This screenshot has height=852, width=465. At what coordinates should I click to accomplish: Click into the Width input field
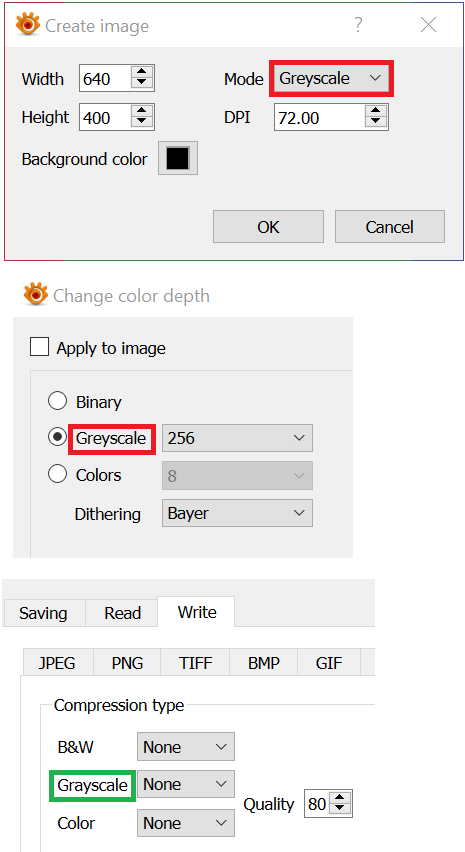click(x=105, y=79)
